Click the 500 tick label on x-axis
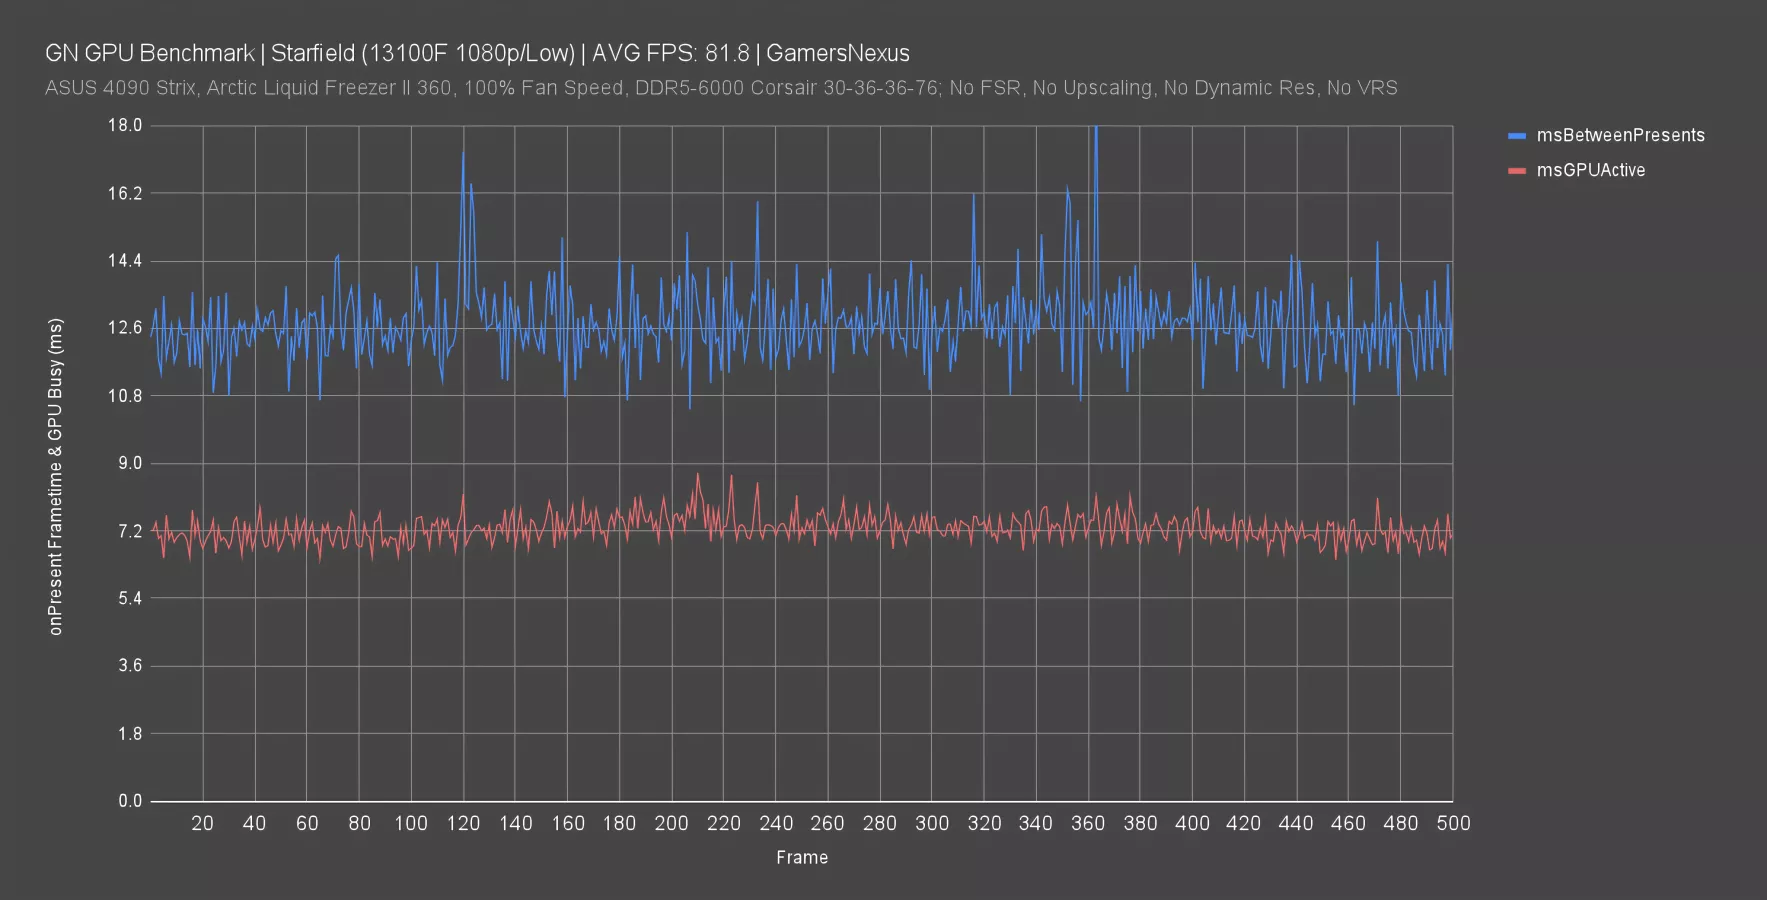 (1453, 823)
